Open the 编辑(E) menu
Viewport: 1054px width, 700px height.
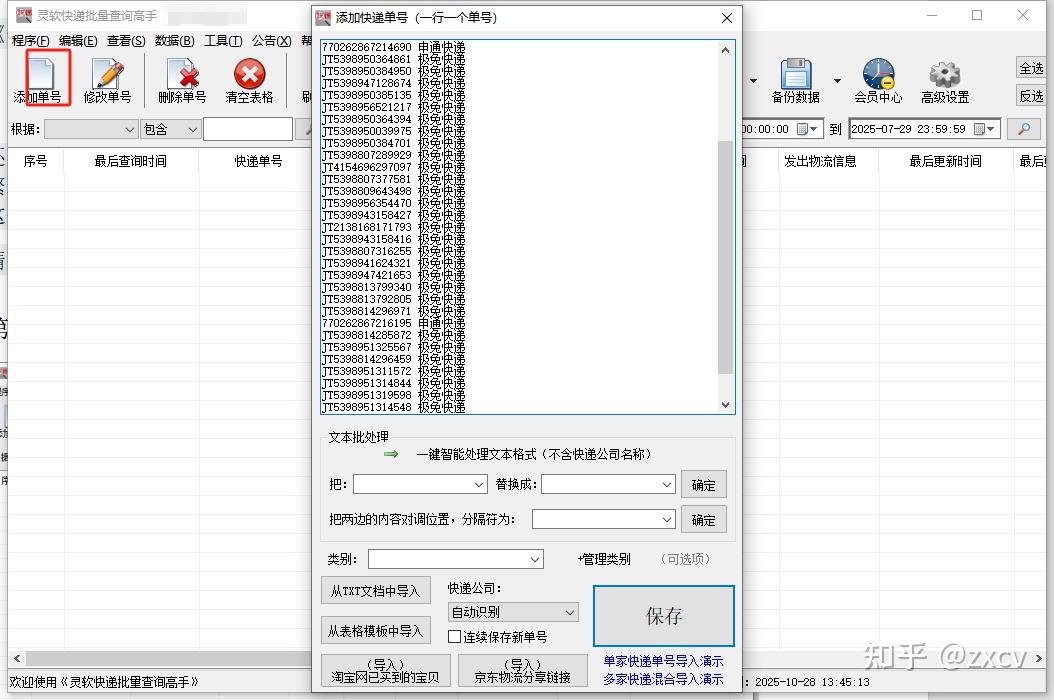pos(78,41)
